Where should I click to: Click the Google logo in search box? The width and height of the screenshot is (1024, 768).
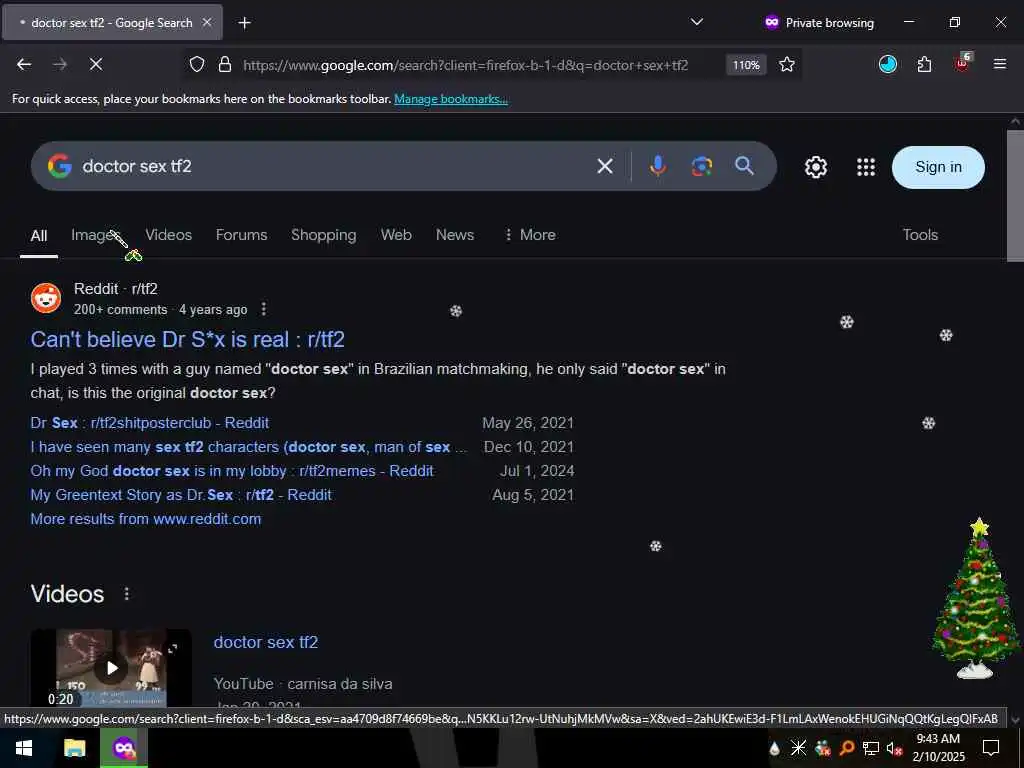[59, 166]
